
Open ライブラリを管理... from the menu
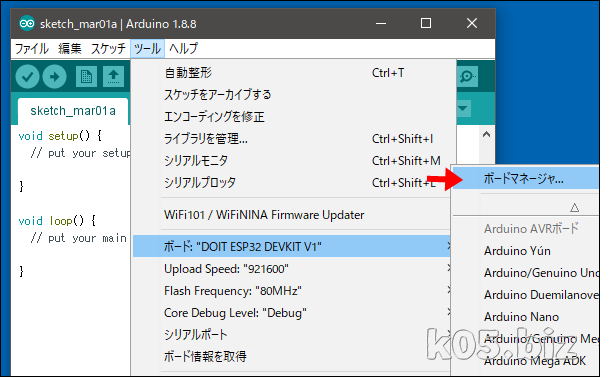click(294, 139)
